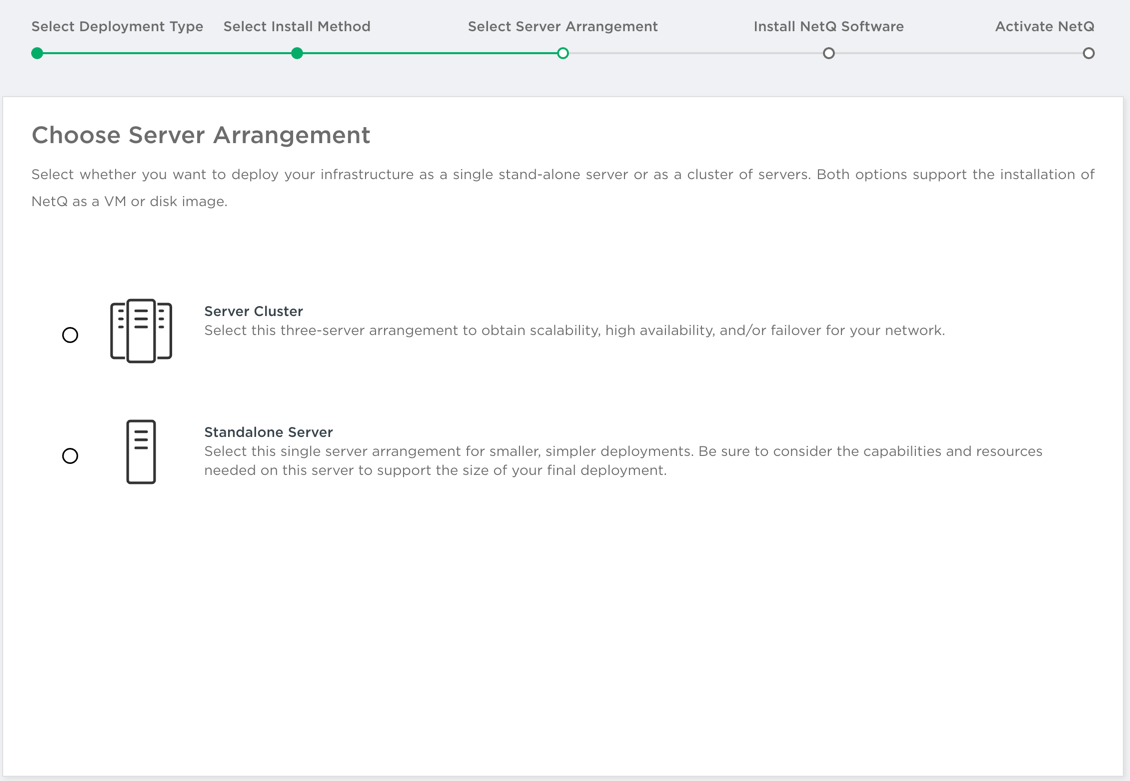Viewport: 1130px width, 781px height.
Task: Click the Server Cluster option title
Action: click(x=253, y=311)
